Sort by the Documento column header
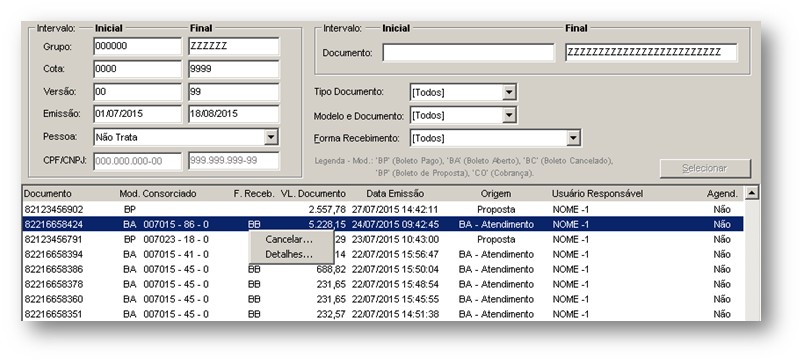 [x=48, y=194]
